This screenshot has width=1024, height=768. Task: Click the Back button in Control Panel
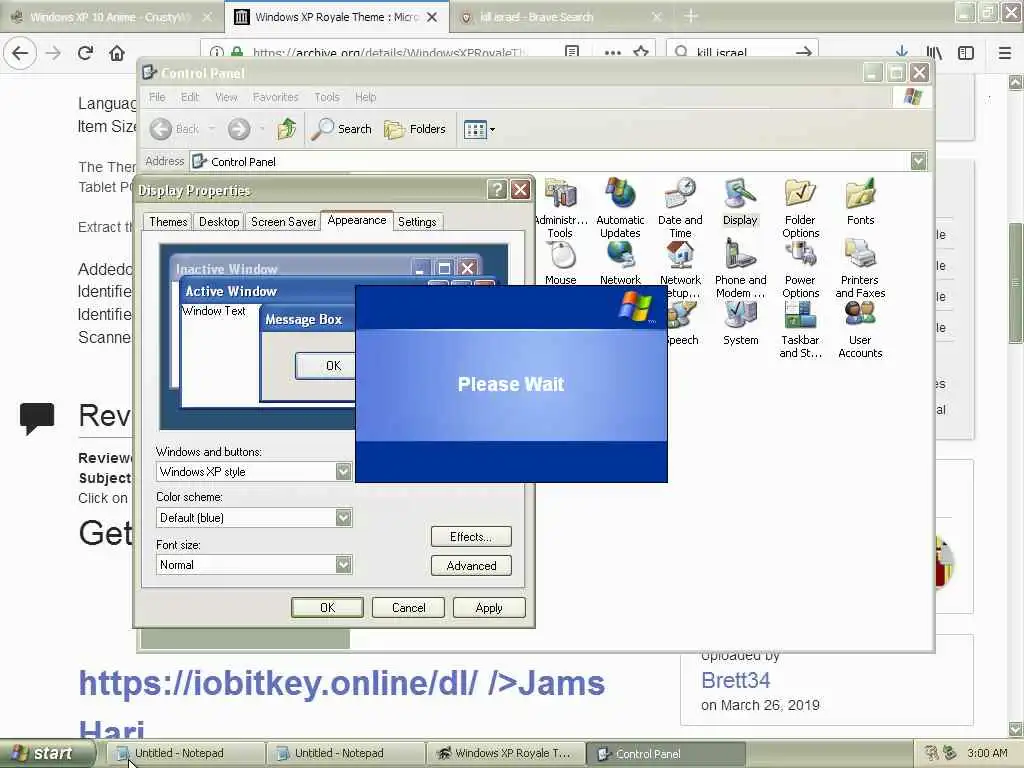coord(174,129)
